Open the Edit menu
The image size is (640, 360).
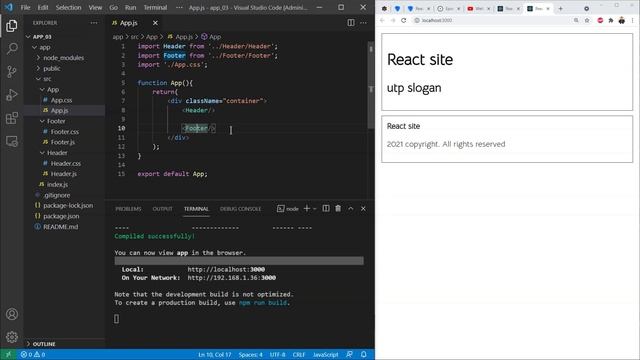pos(43,7)
